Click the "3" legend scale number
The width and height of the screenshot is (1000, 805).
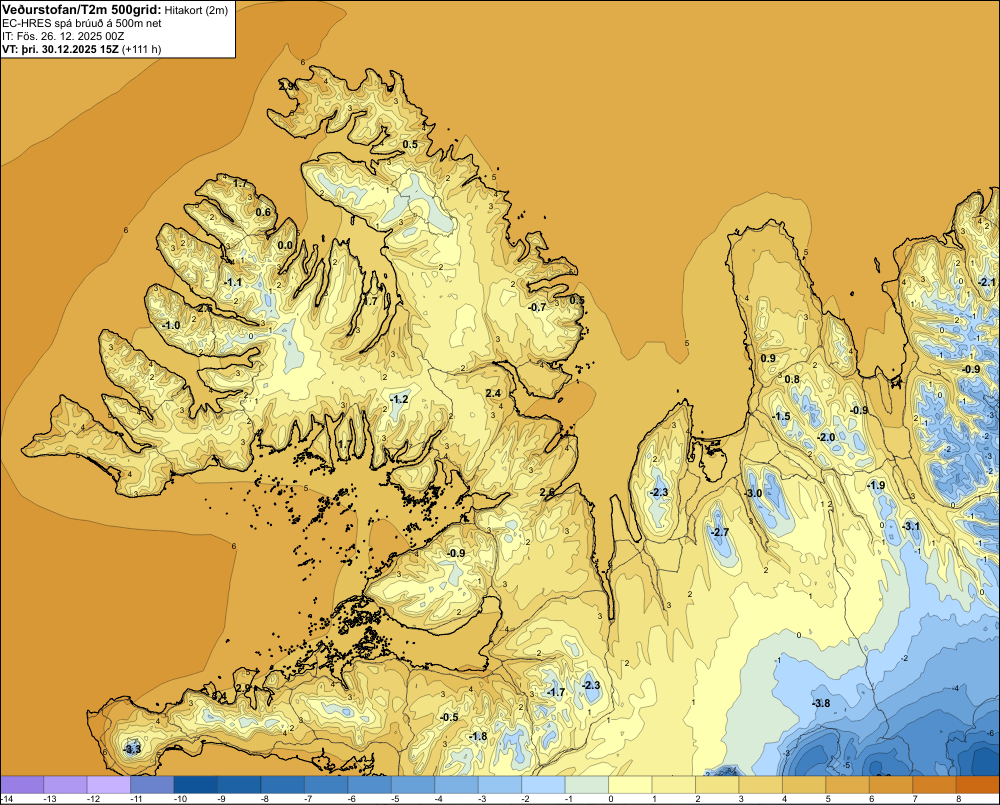point(742,799)
